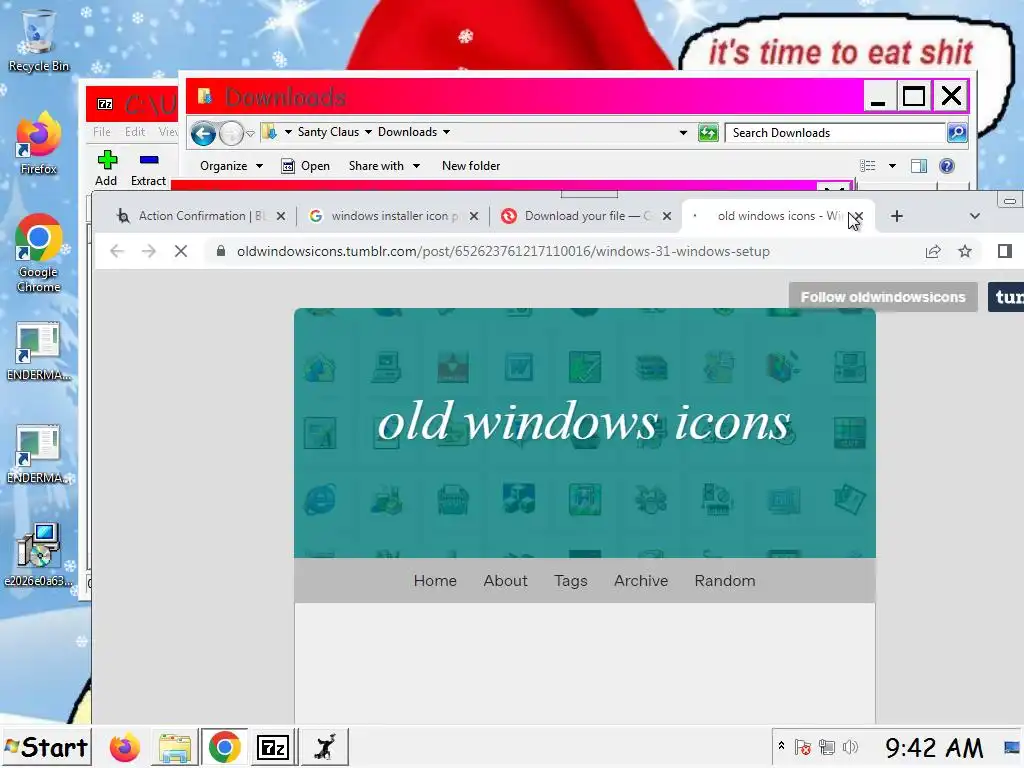Open the Random link on the blog
The image size is (1024, 768).
[725, 581]
